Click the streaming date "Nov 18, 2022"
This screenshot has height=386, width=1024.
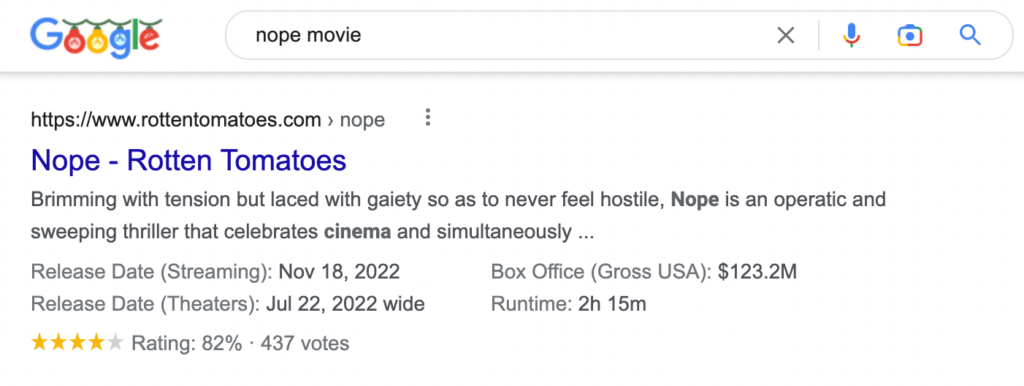(x=339, y=272)
